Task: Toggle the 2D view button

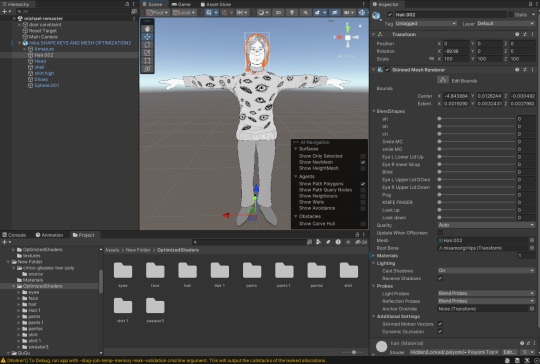Action: 278,12
